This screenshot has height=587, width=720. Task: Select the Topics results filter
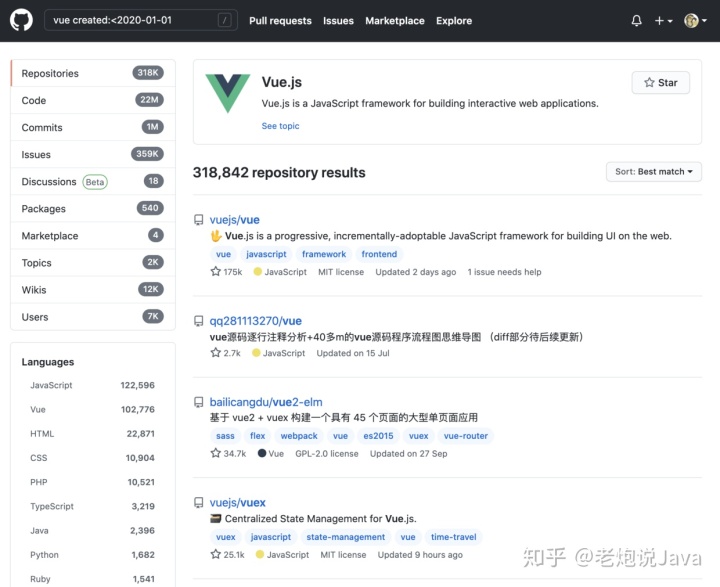coord(93,263)
